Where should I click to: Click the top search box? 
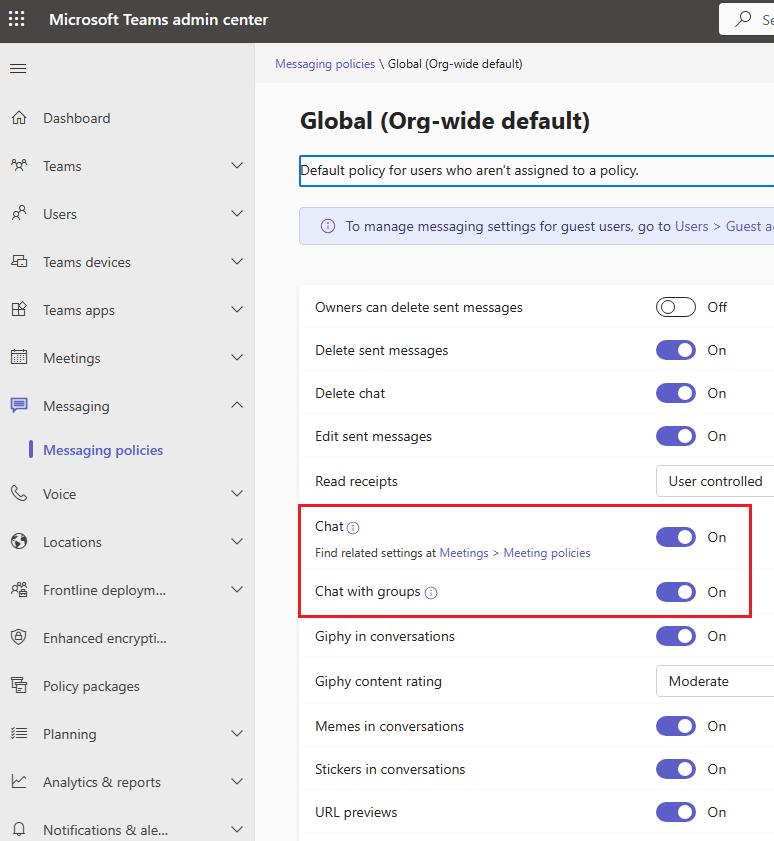(x=747, y=19)
